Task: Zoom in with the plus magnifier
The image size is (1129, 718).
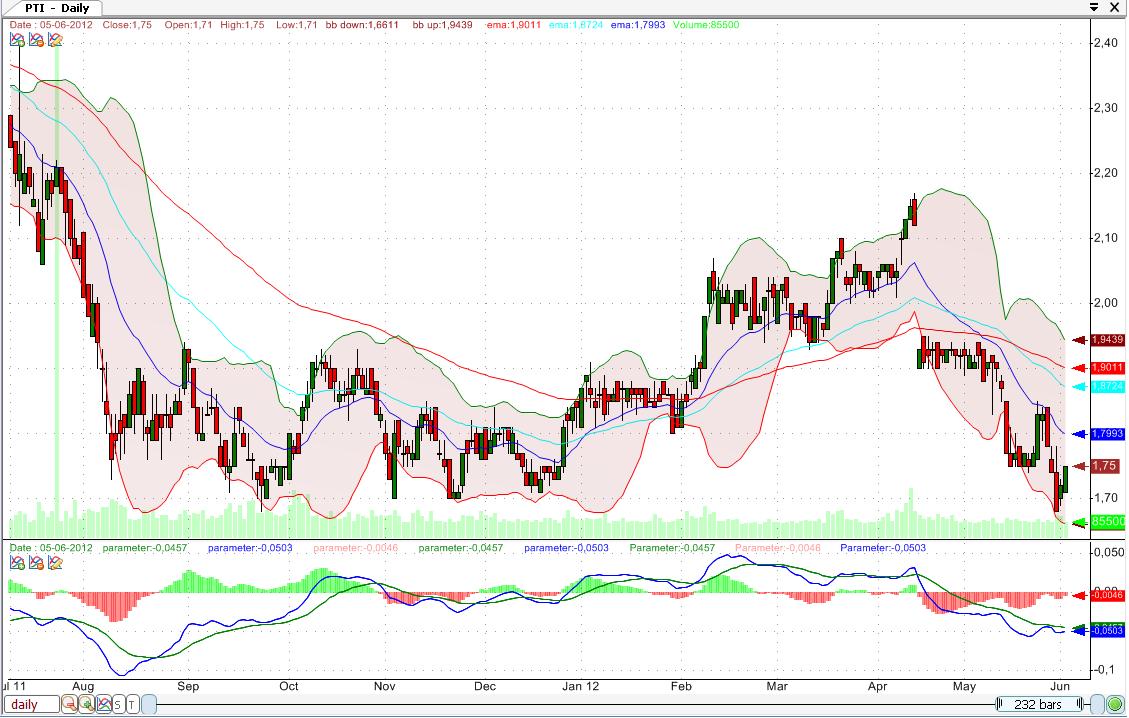Action: [86, 704]
